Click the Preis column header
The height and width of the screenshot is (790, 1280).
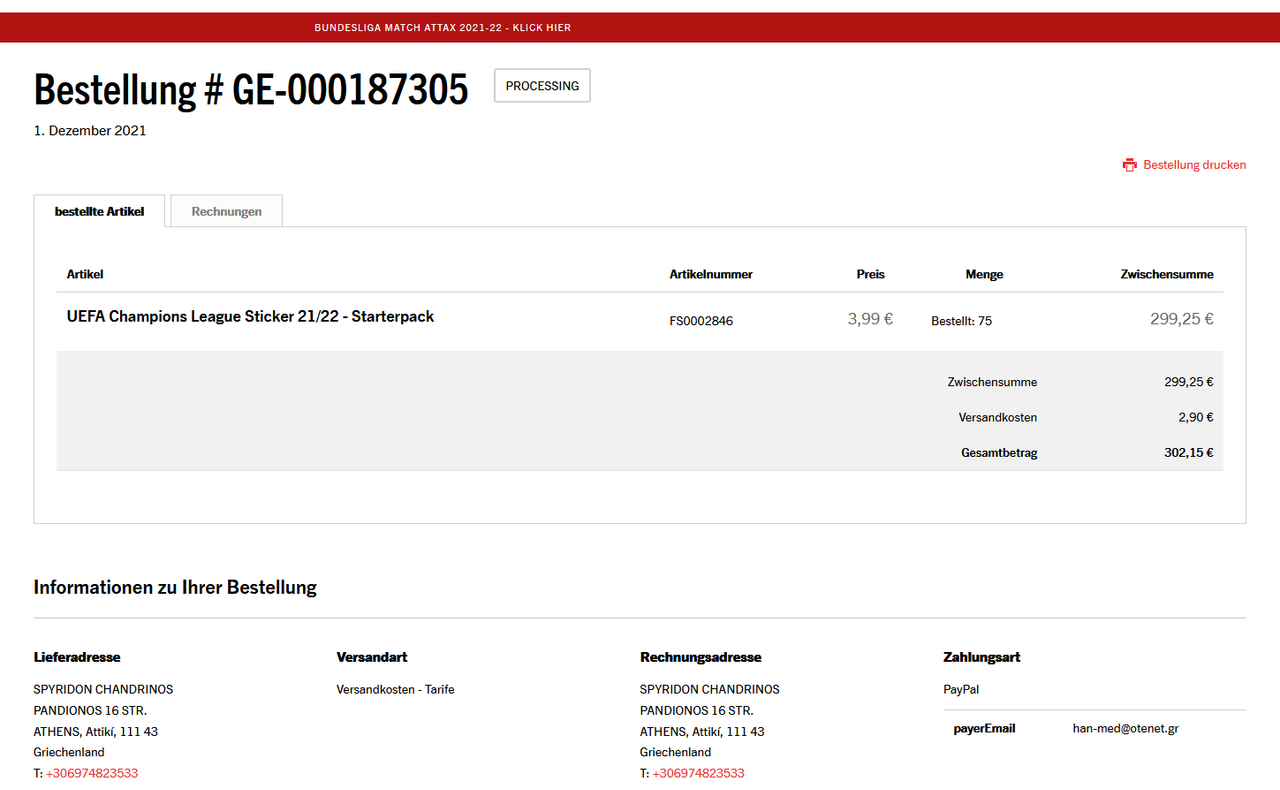[871, 274]
